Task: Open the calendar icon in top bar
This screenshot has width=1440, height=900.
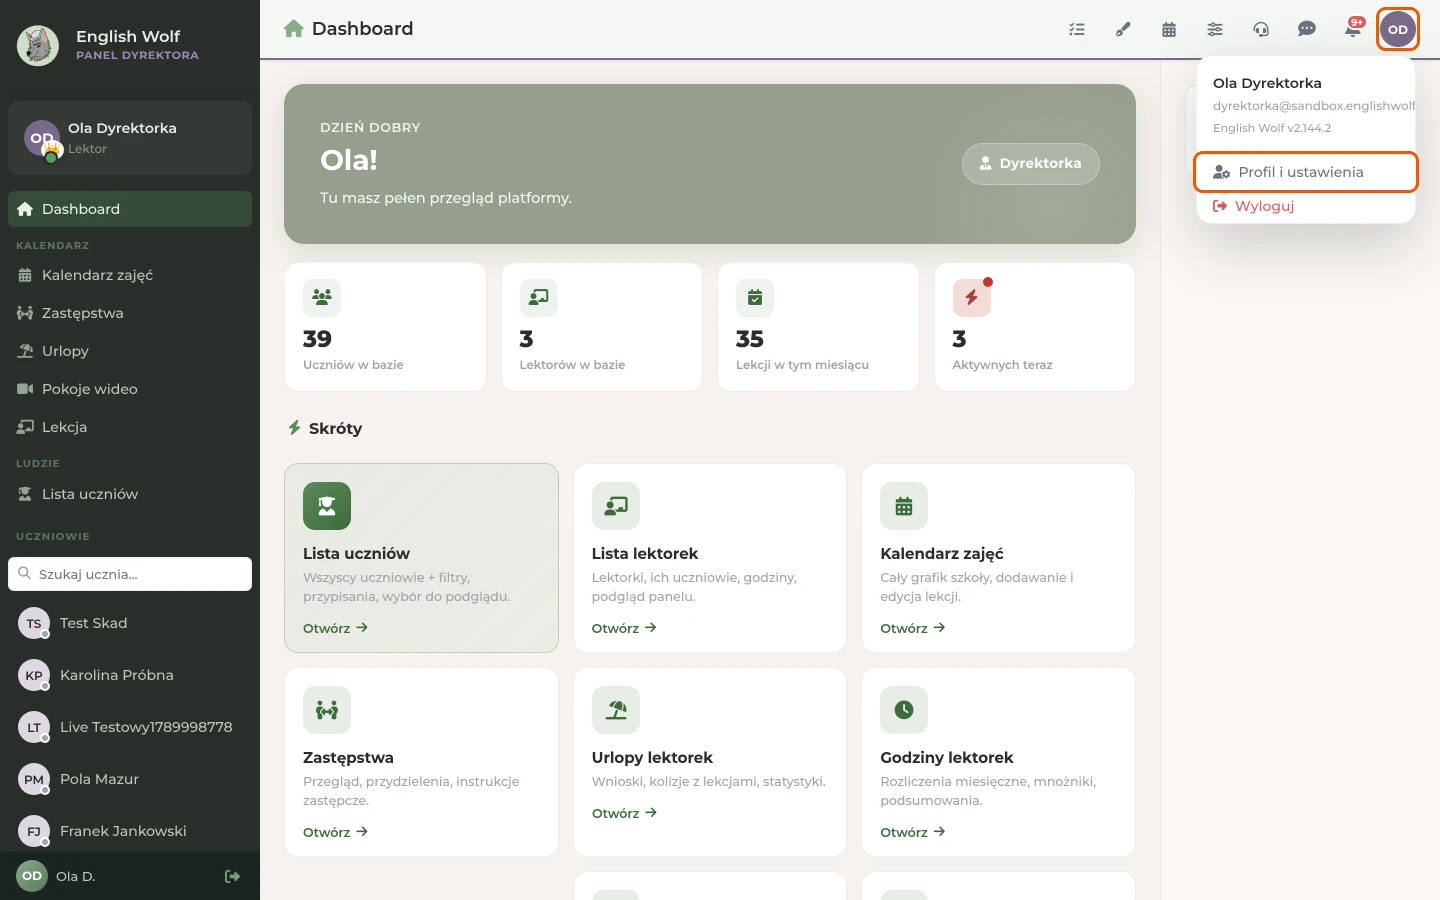Action: (1169, 29)
